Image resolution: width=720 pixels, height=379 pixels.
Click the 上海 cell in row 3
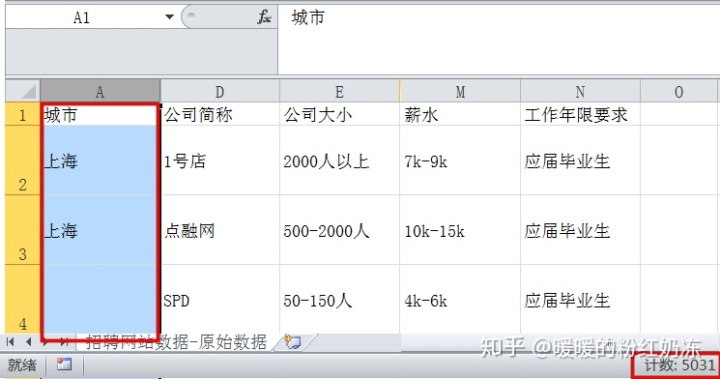100,230
